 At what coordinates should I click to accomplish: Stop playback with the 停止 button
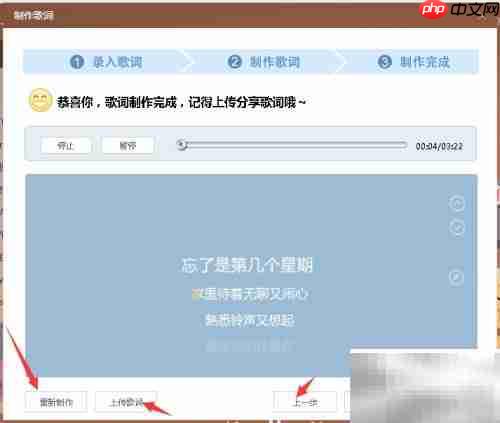coord(66,146)
